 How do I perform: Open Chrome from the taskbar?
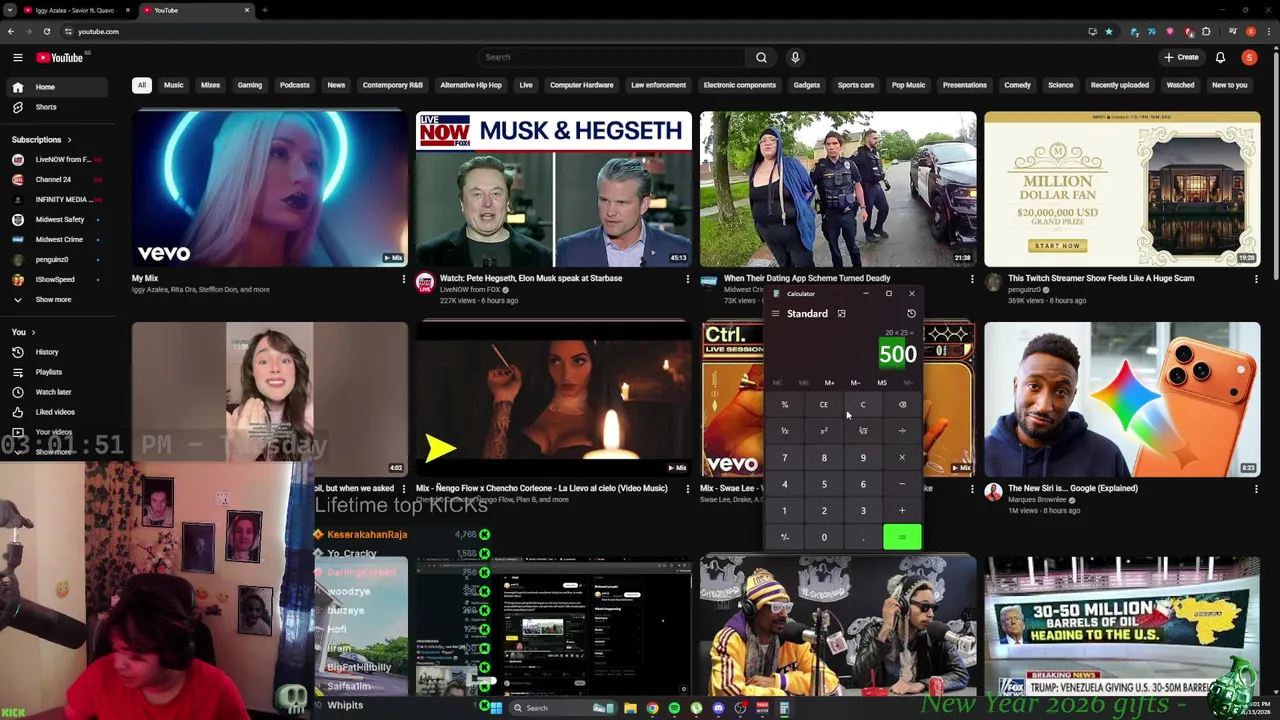pyautogui.click(x=652, y=708)
